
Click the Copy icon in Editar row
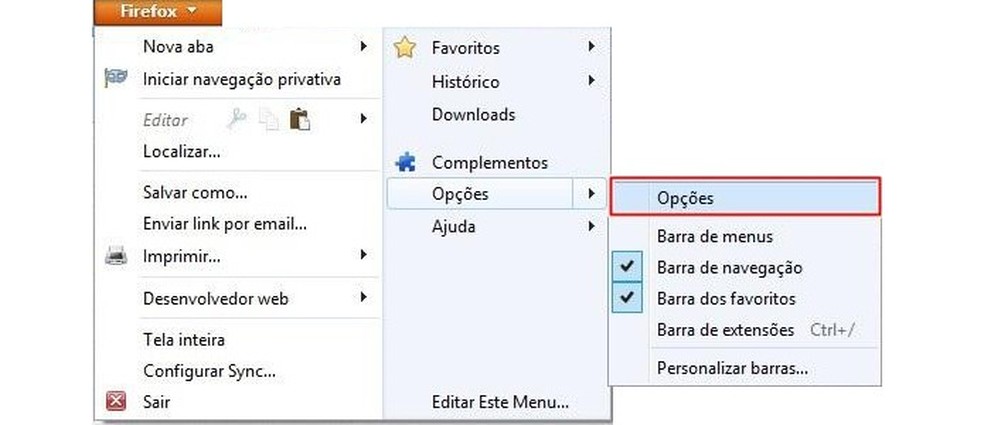[268, 120]
